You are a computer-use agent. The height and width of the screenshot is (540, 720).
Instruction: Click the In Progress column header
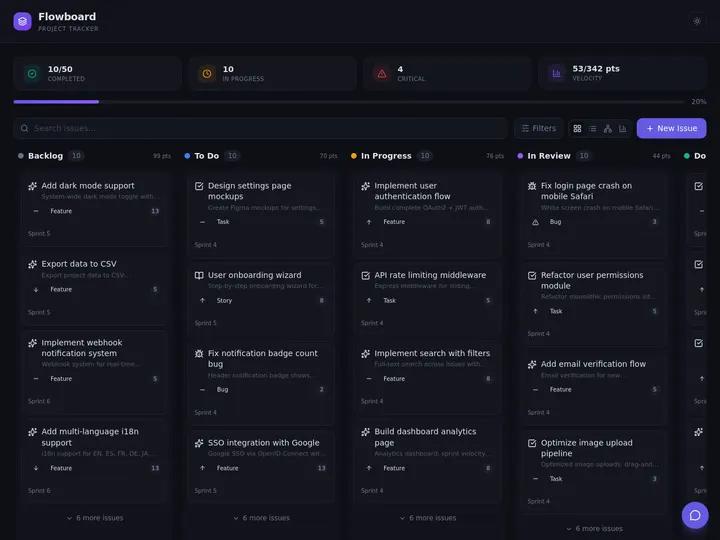pos(386,156)
